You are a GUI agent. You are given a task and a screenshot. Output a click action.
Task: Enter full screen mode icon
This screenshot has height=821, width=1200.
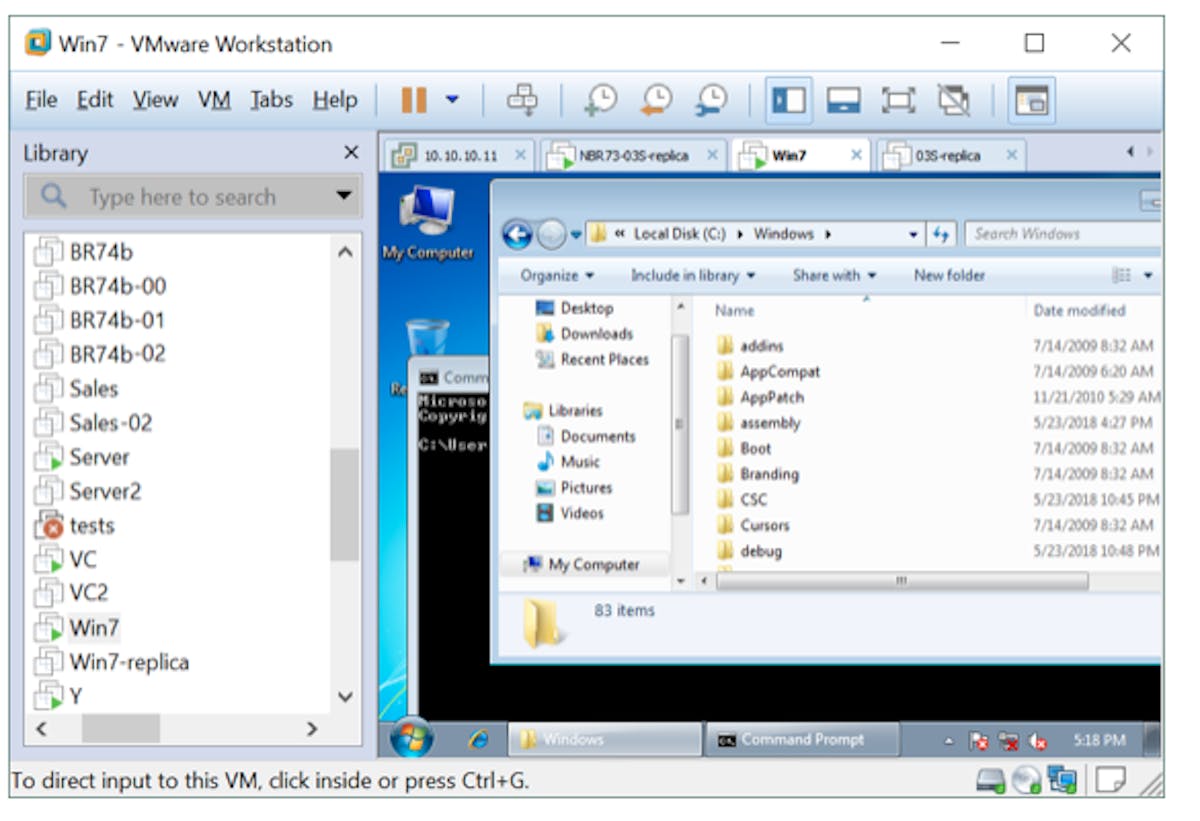click(898, 100)
